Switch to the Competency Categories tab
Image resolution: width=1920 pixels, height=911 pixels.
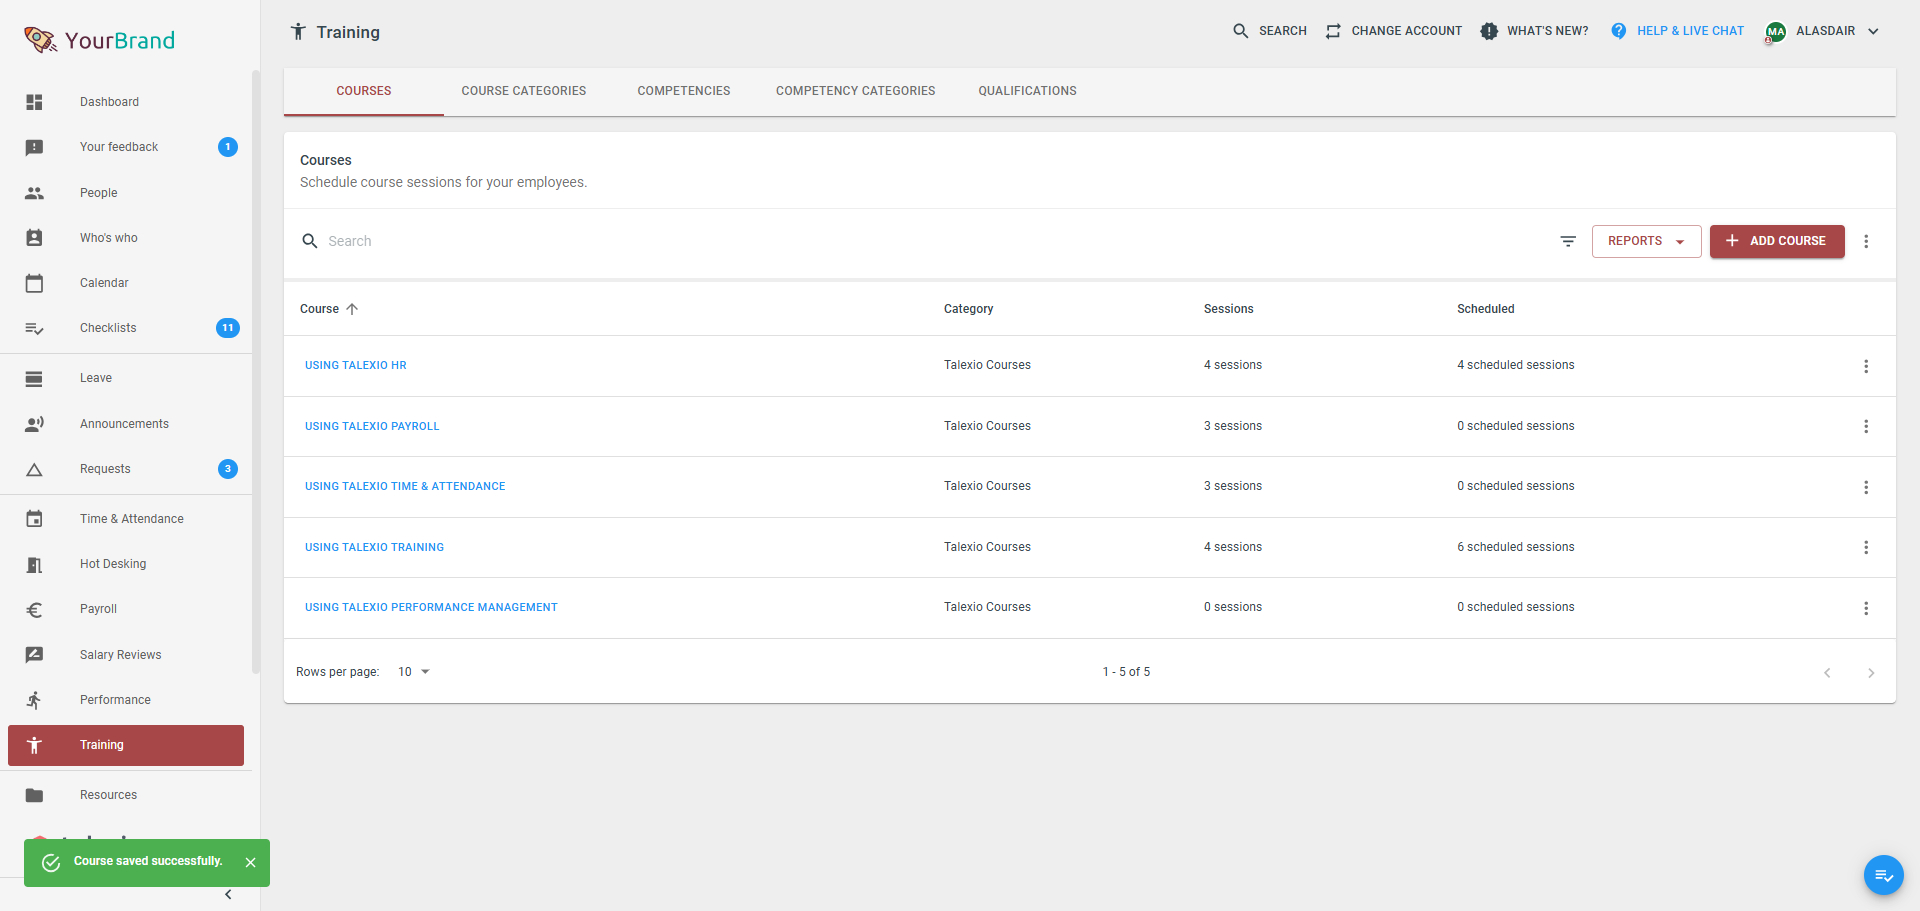[856, 91]
